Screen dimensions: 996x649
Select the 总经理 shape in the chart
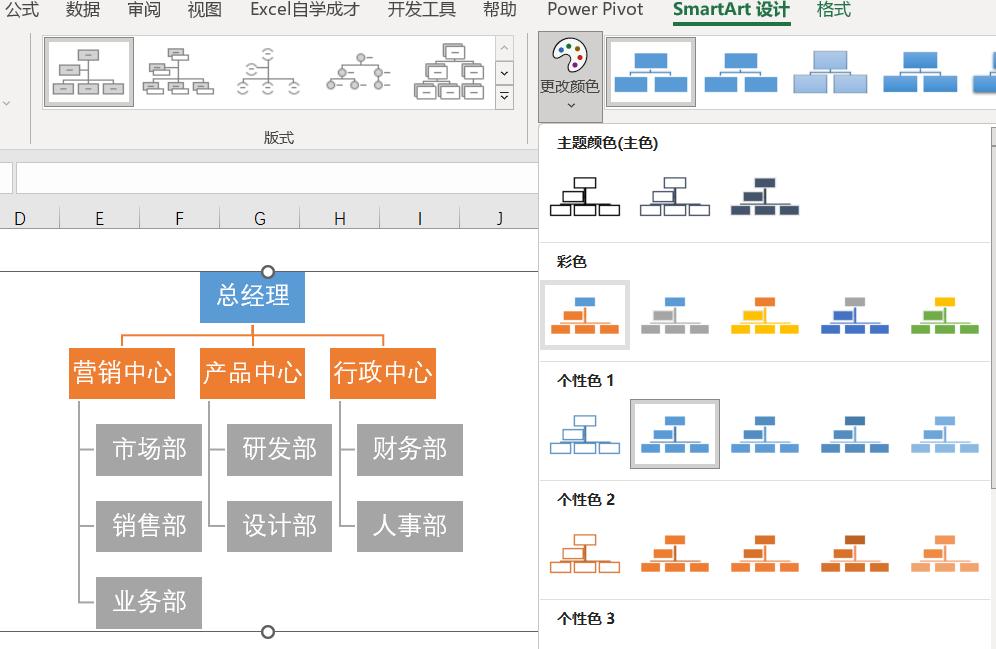[x=252, y=296]
